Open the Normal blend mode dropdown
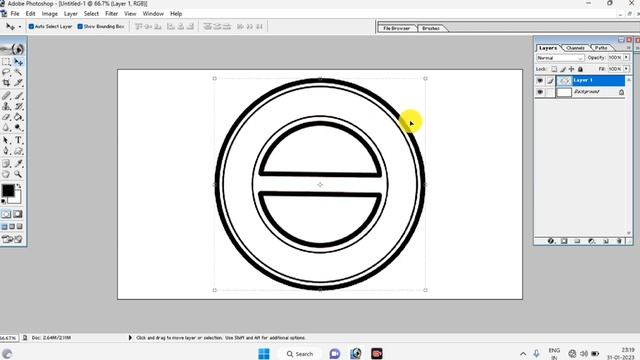Viewport: 640px width, 360px height. coord(560,58)
